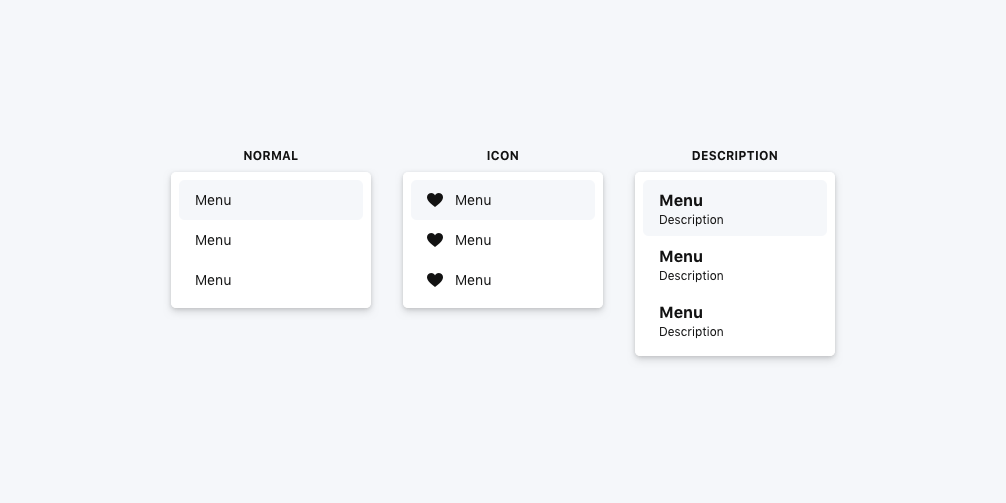Click the second bold Menu title under DESCRIPTION
The image size is (1006, 503).
tap(681, 256)
